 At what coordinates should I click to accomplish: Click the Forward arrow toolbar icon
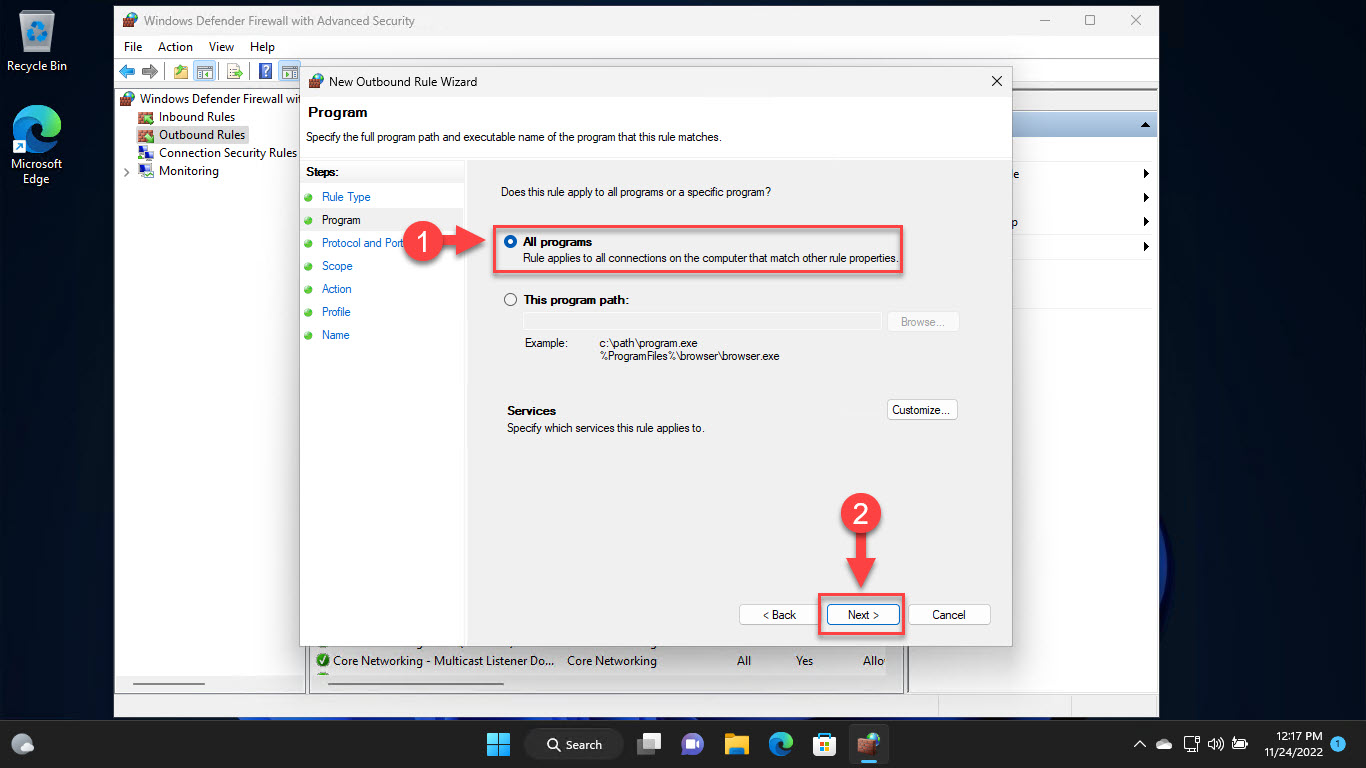(x=149, y=71)
